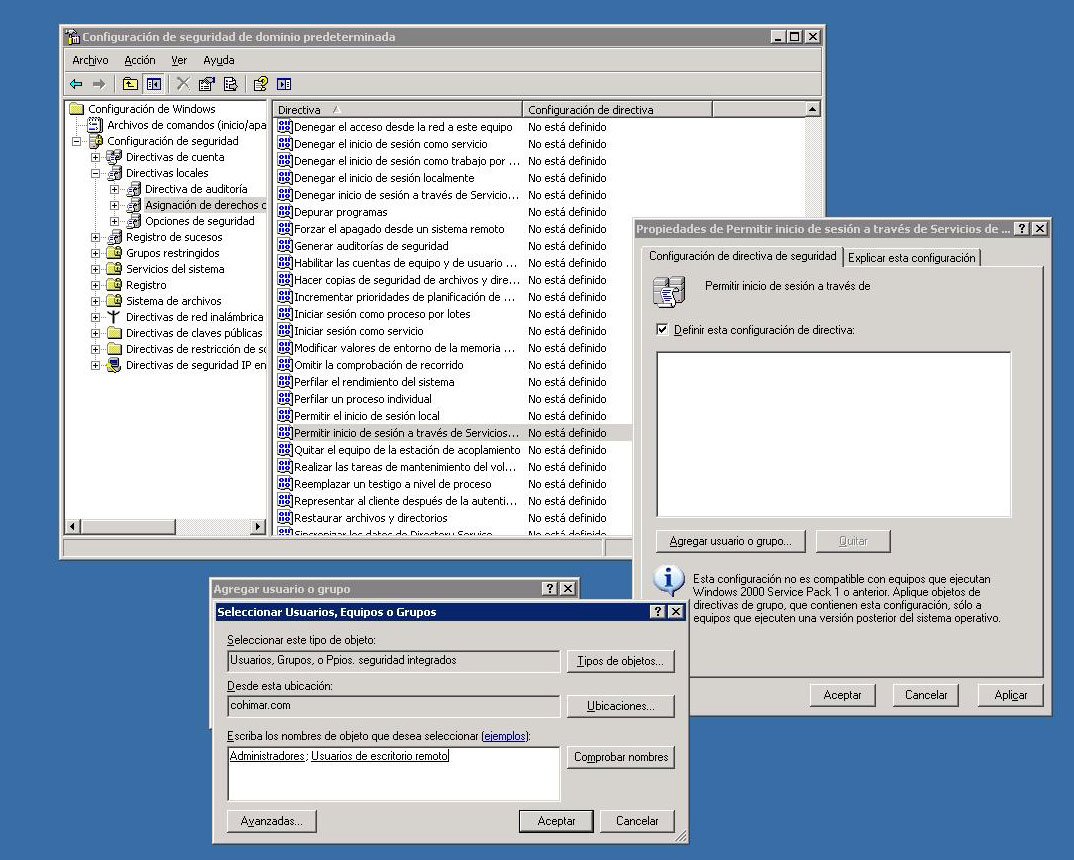Expand the Grupos restringidos node
This screenshot has height=860, width=1074.
pos(95,253)
